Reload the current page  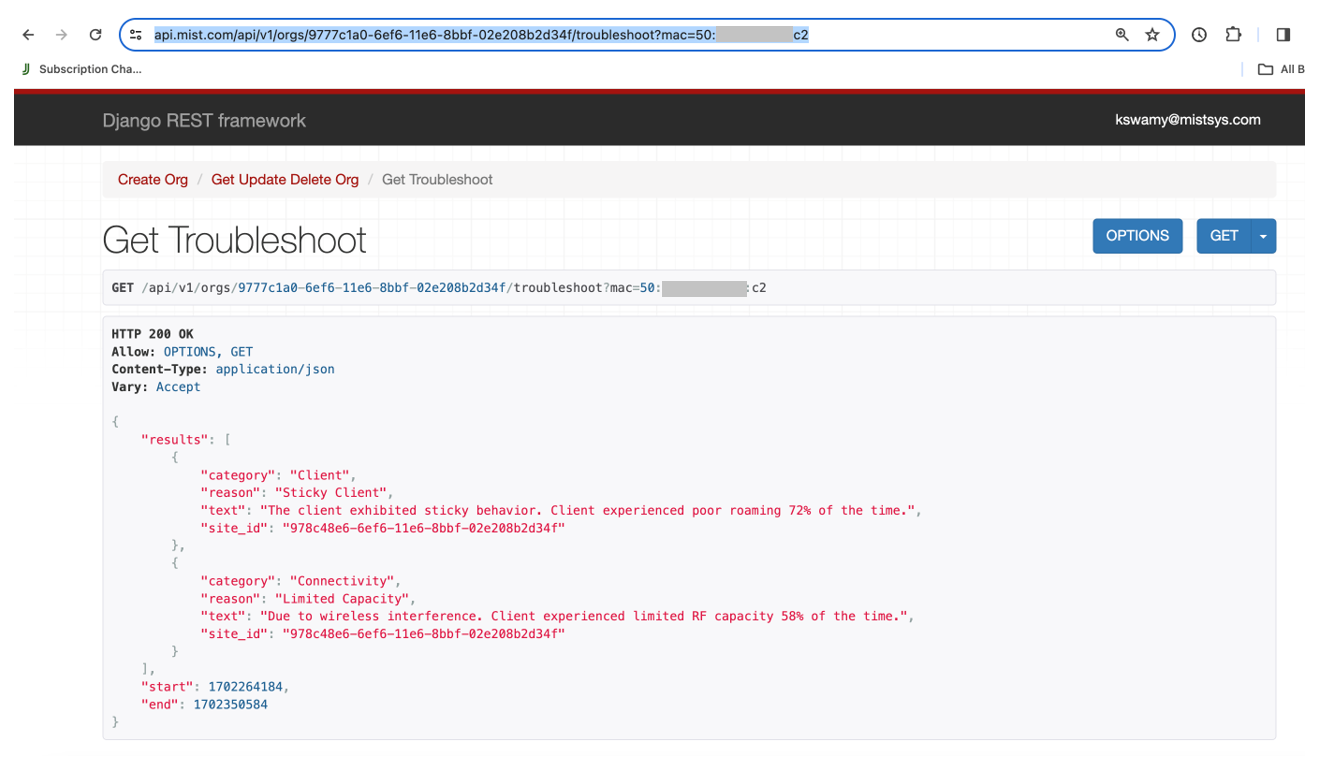click(95, 35)
